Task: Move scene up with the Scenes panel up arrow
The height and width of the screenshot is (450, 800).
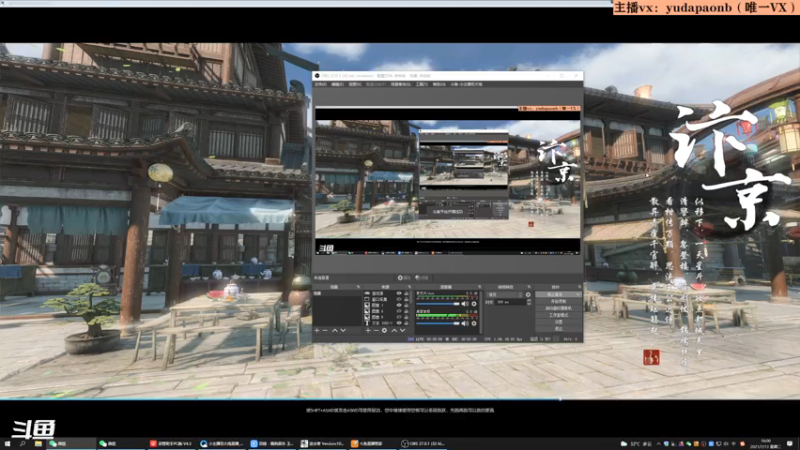Action: [335, 331]
